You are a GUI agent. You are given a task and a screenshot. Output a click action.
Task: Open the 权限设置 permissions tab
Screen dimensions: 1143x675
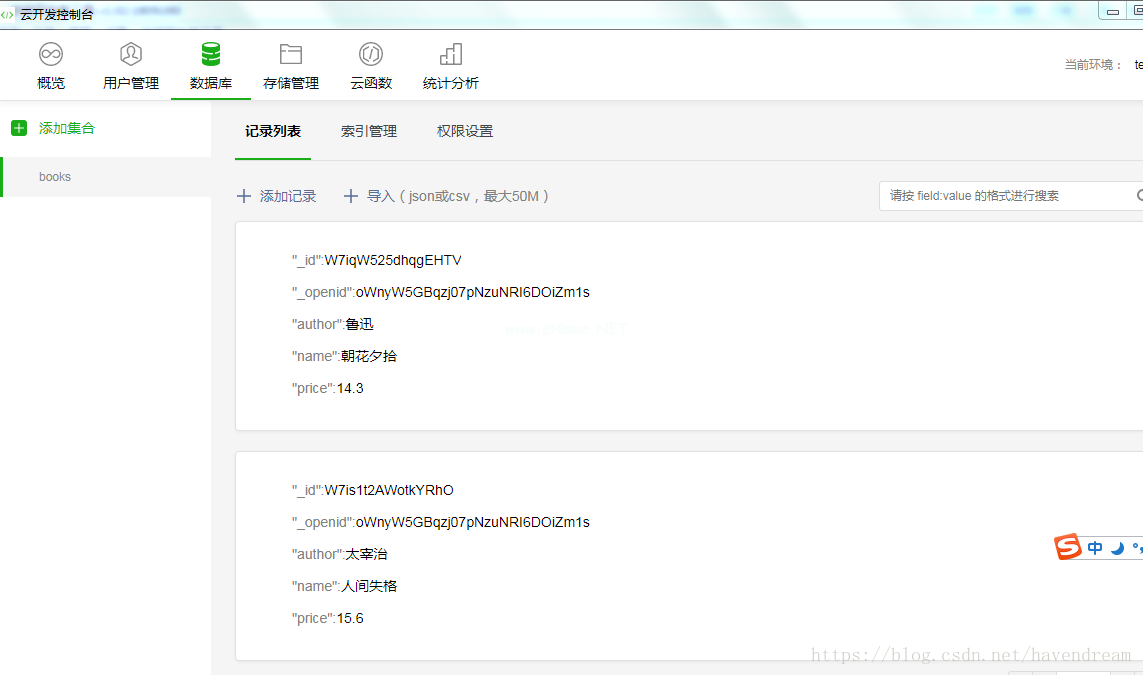pyautogui.click(x=465, y=131)
